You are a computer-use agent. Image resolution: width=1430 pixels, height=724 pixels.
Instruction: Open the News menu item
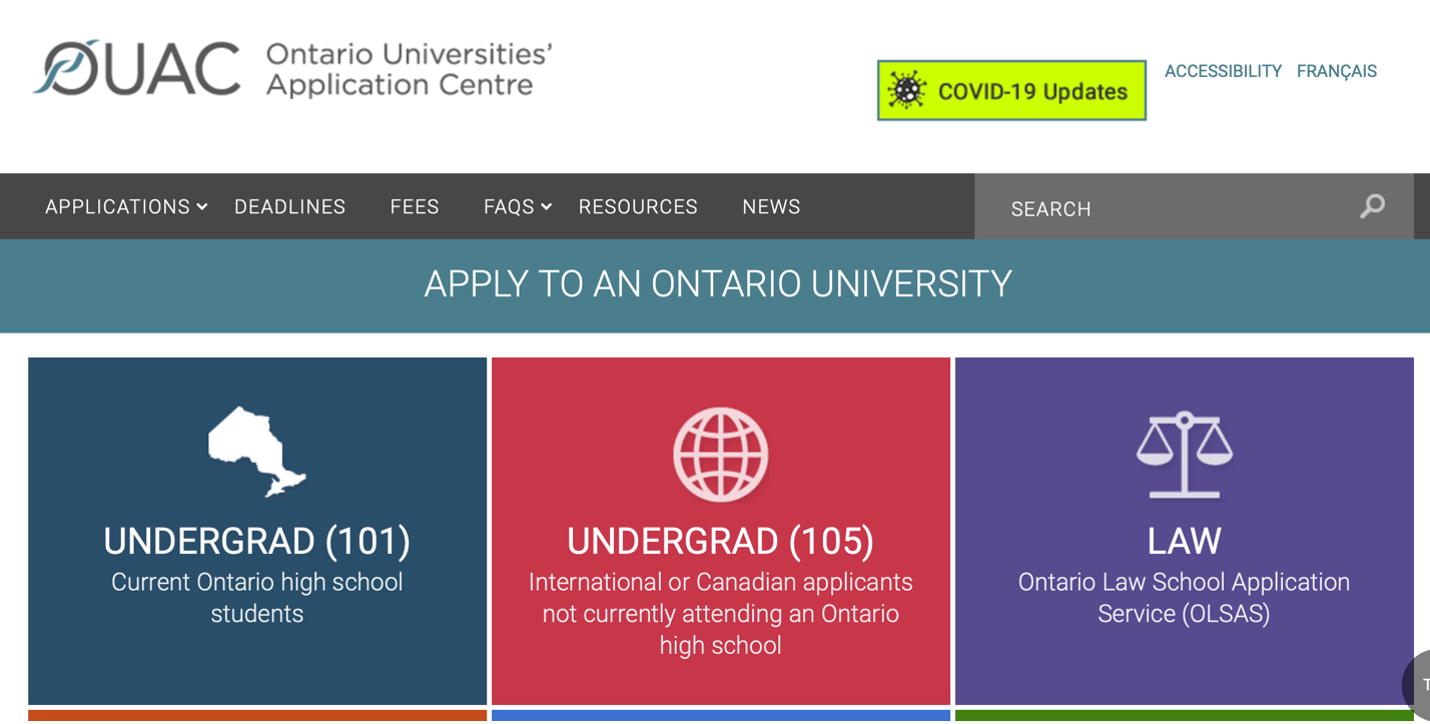coord(771,207)
